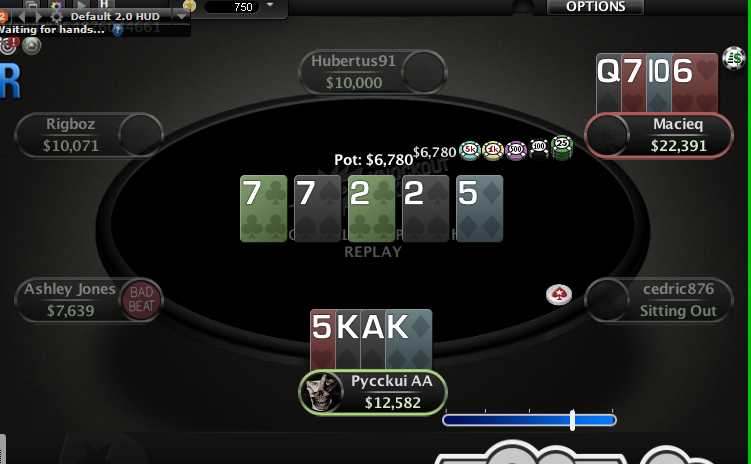Image resolution: width=751 pixels, height=464 pixels.
Task: Expand the dropdown arrow beside 750
Action: click(270, 5)
